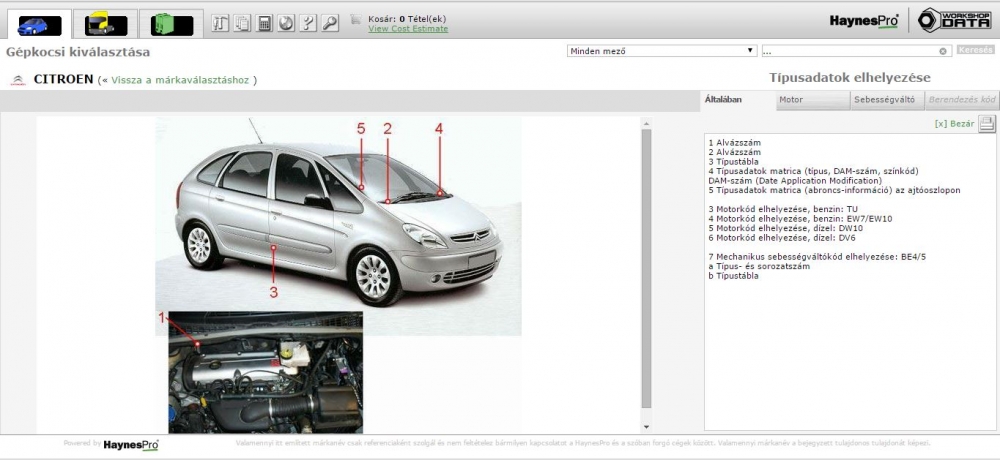Screen dimensions: 1000x460
Task: Click '5 Motorkód elhelyezése, dízel: DW10'
Action: tap(786, 228)
